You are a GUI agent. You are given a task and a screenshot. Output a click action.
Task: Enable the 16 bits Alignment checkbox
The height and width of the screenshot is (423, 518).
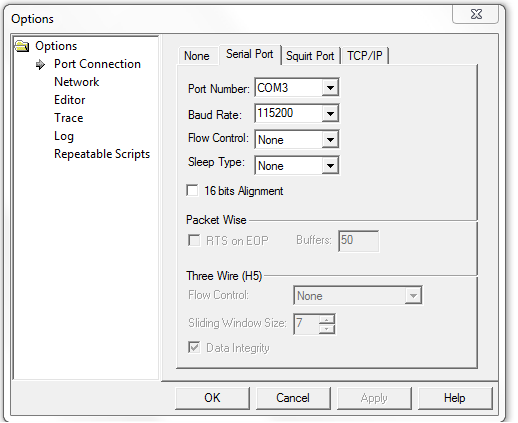tap(192, 191)
